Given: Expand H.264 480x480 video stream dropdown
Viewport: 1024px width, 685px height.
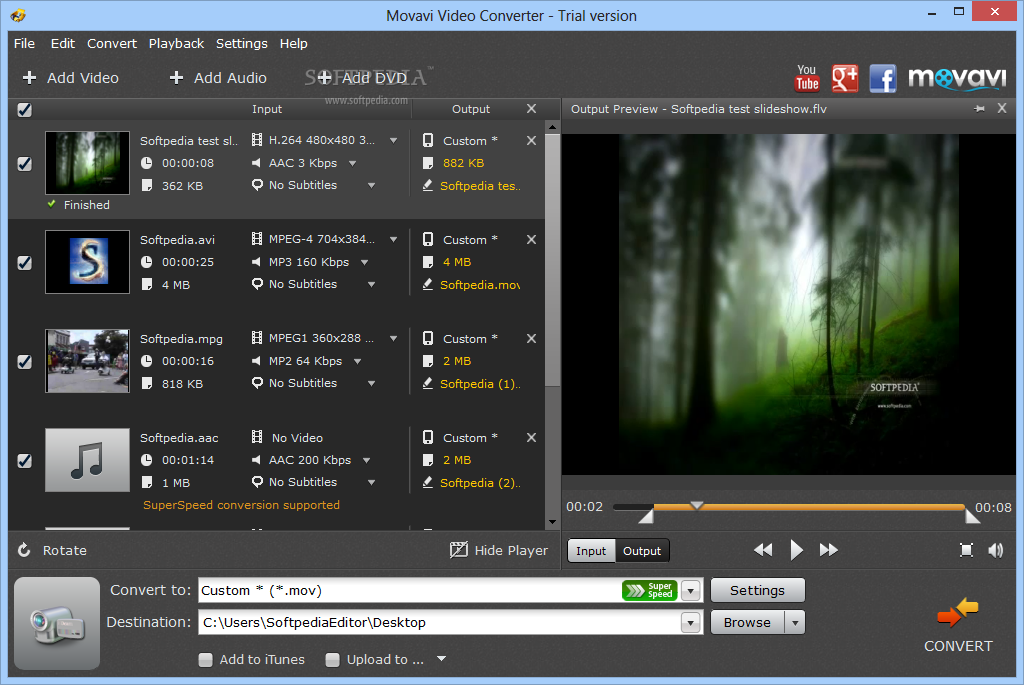Looking at the screenshot, I should pyautogui.click(x=394, y=140).
